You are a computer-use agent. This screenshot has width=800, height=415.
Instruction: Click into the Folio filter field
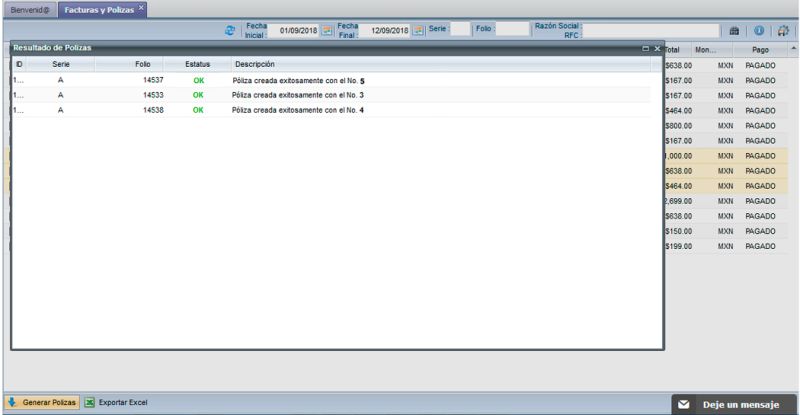pos(513,30)
